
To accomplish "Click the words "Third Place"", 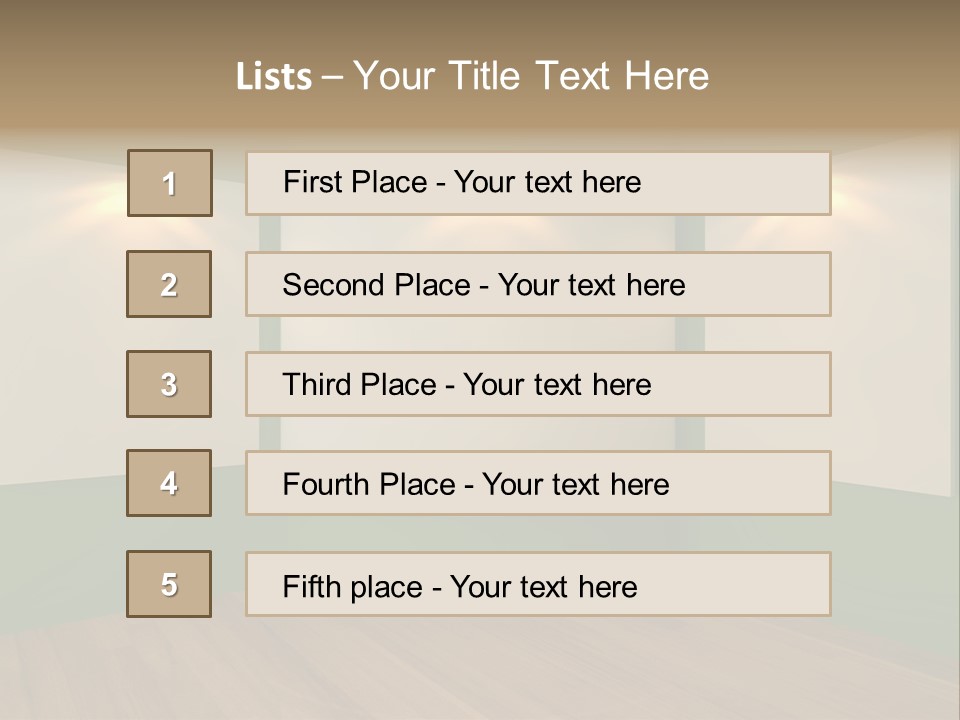I will [359, 385].
